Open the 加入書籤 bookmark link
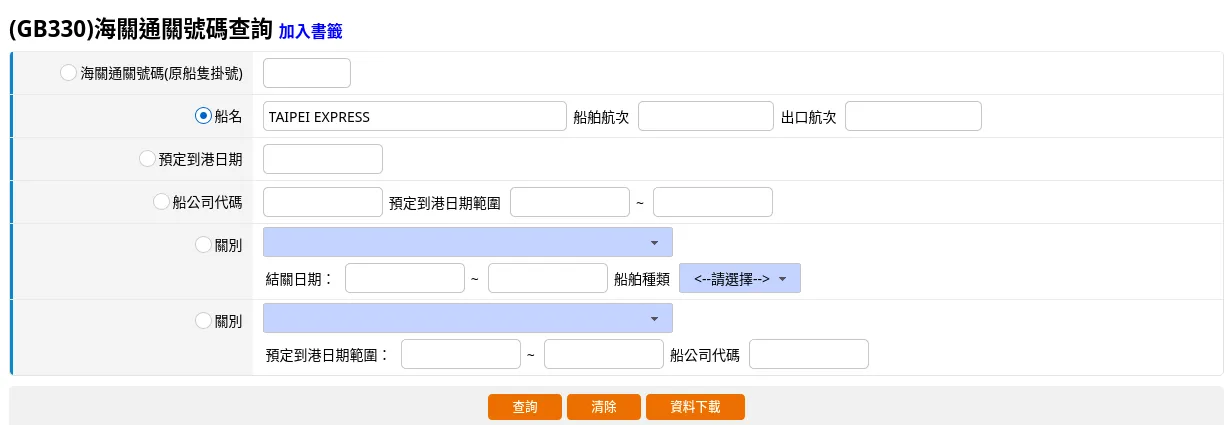The image size is (1224, 425). click(310, 32)
